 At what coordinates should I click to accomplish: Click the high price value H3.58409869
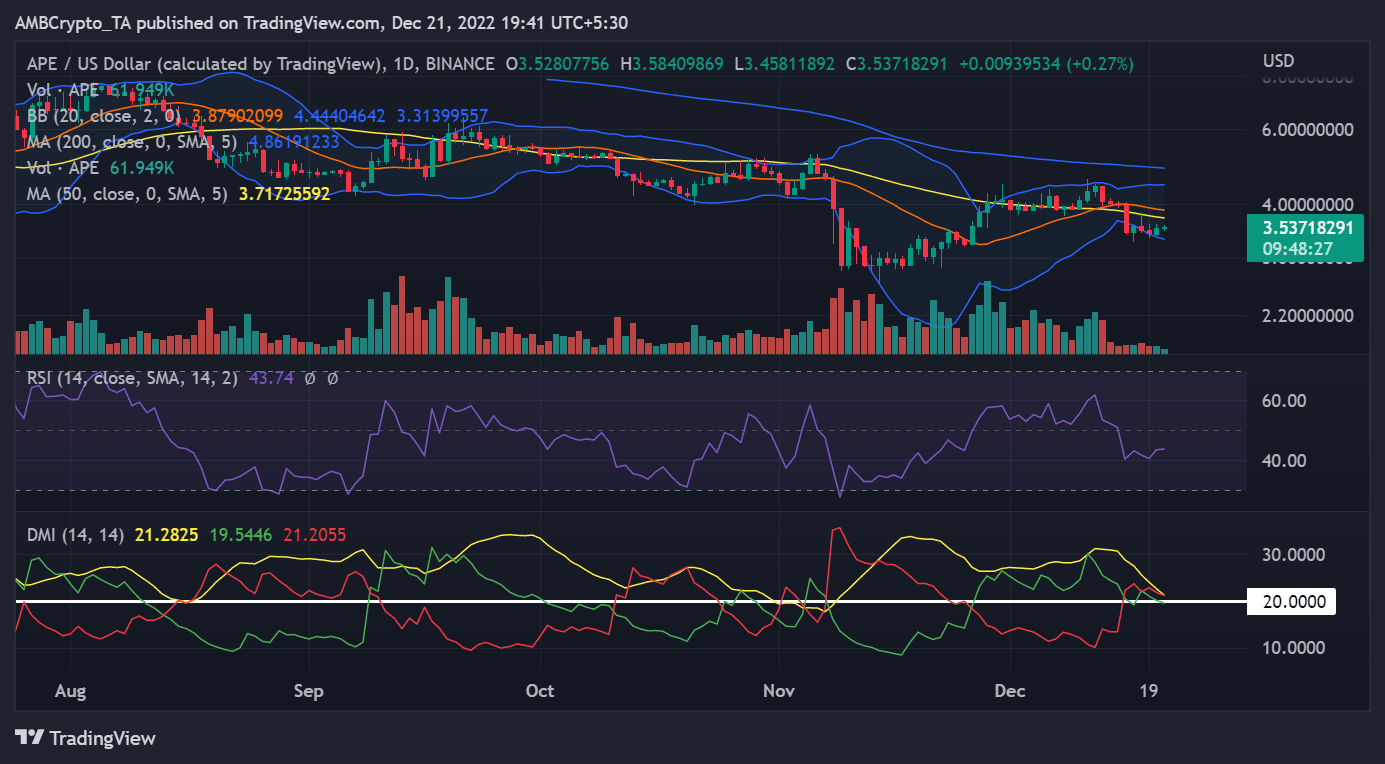click(671, 63)
